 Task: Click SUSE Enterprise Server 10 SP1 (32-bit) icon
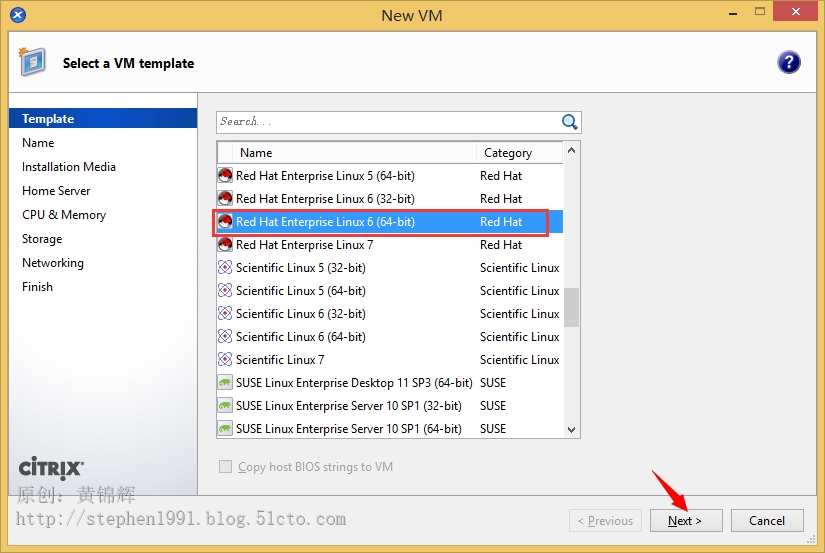[x=225, y=406]
